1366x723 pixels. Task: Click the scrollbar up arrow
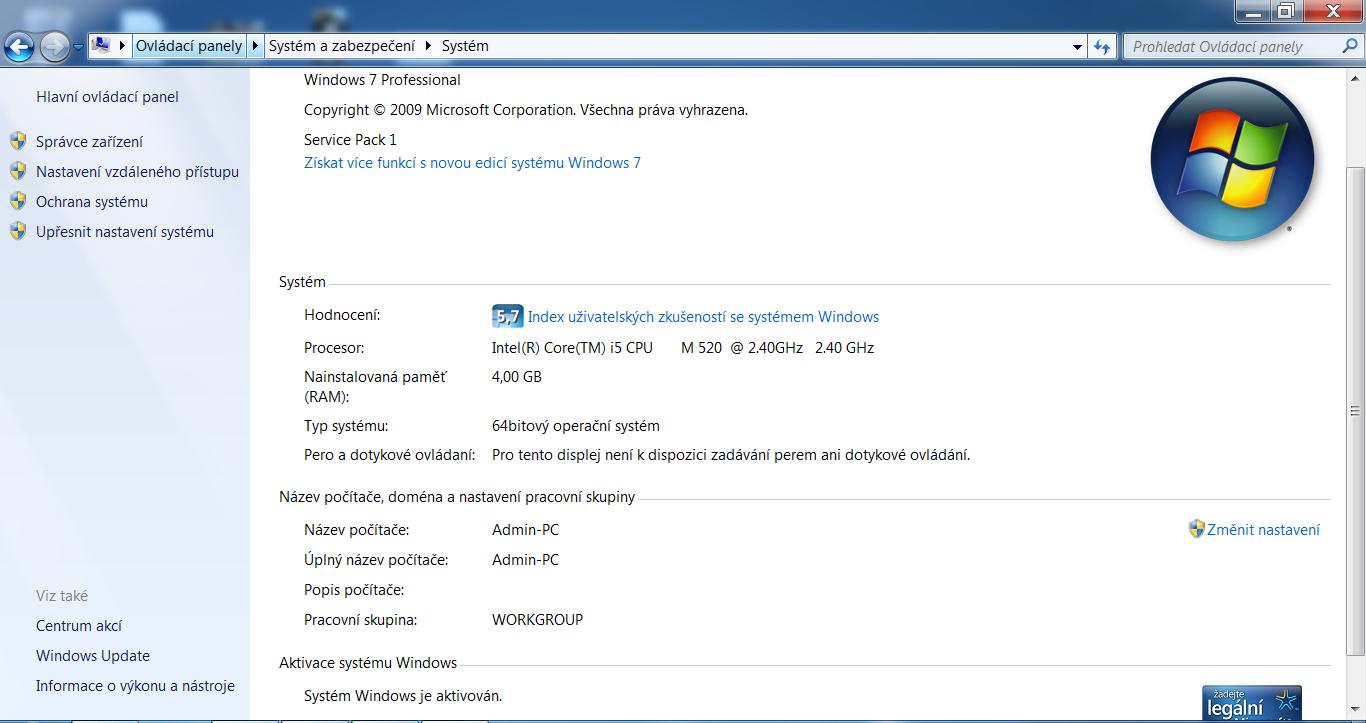1355,78
